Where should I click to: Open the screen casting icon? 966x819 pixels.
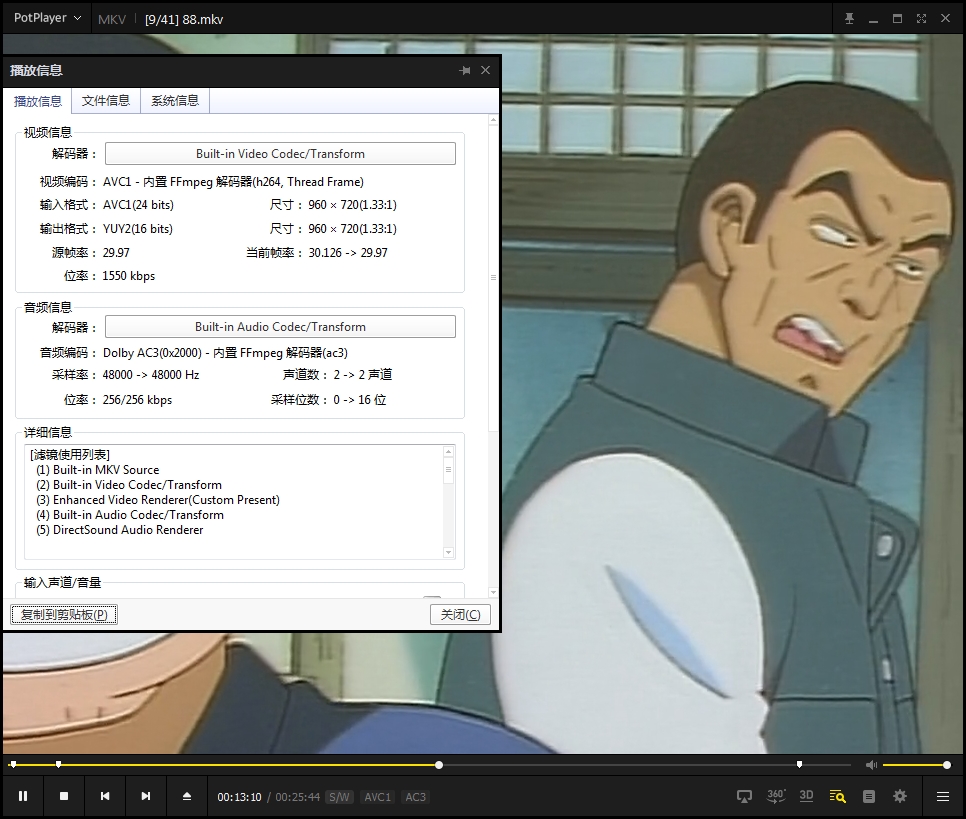point(744,796)
